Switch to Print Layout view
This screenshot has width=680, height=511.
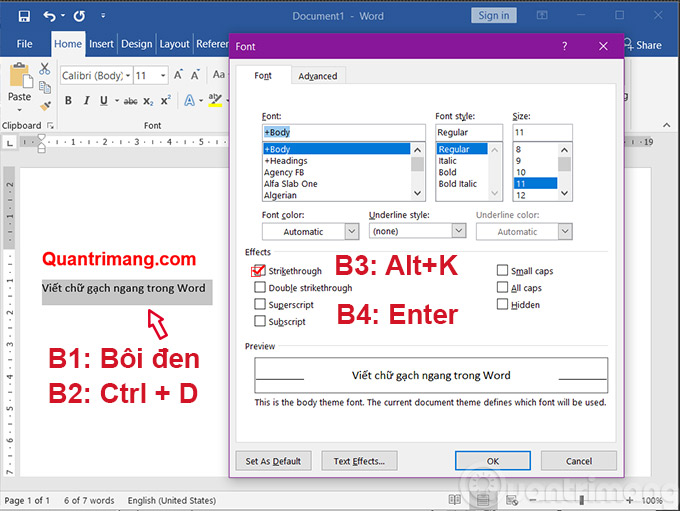point(483,500)
